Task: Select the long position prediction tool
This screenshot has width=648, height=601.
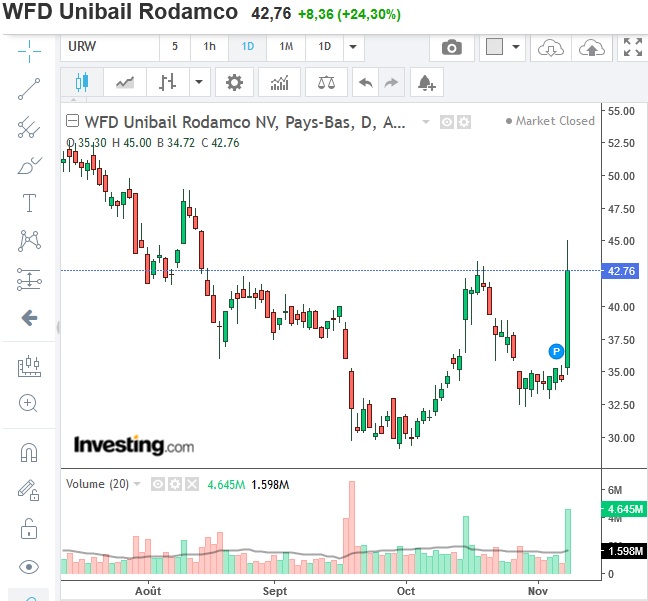Action: [29, 279]
